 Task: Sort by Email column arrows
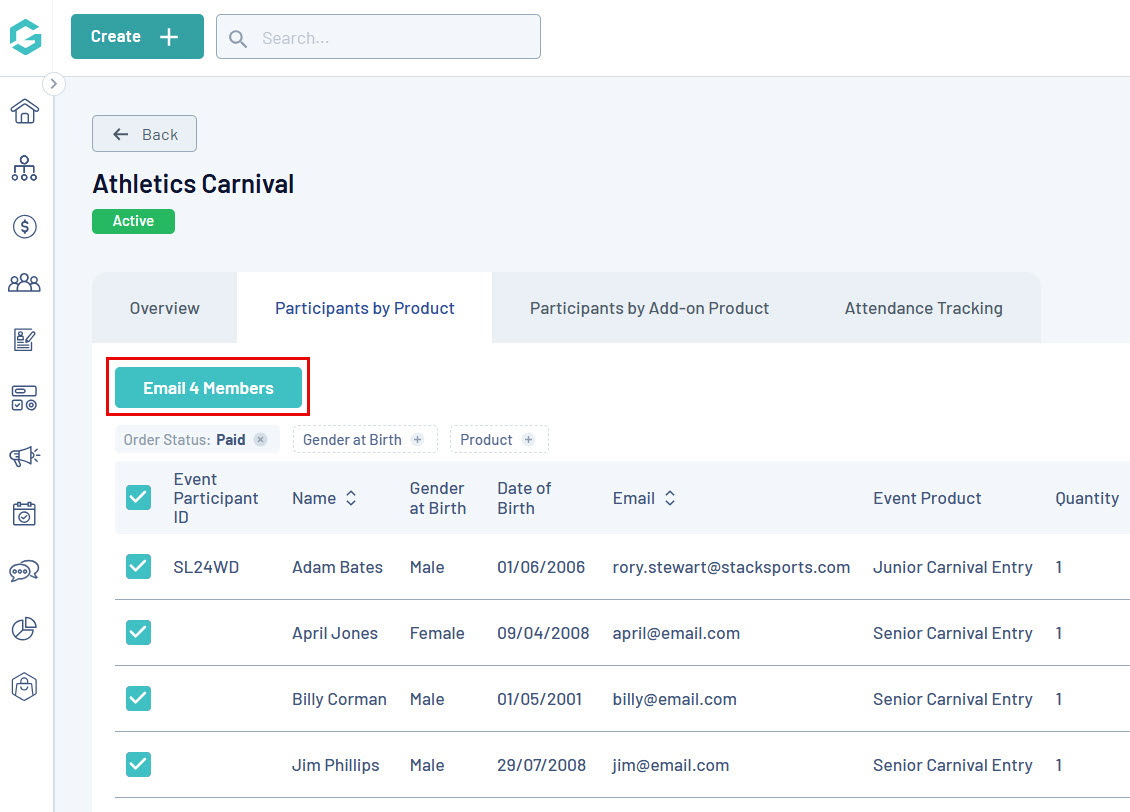point(669,498)
